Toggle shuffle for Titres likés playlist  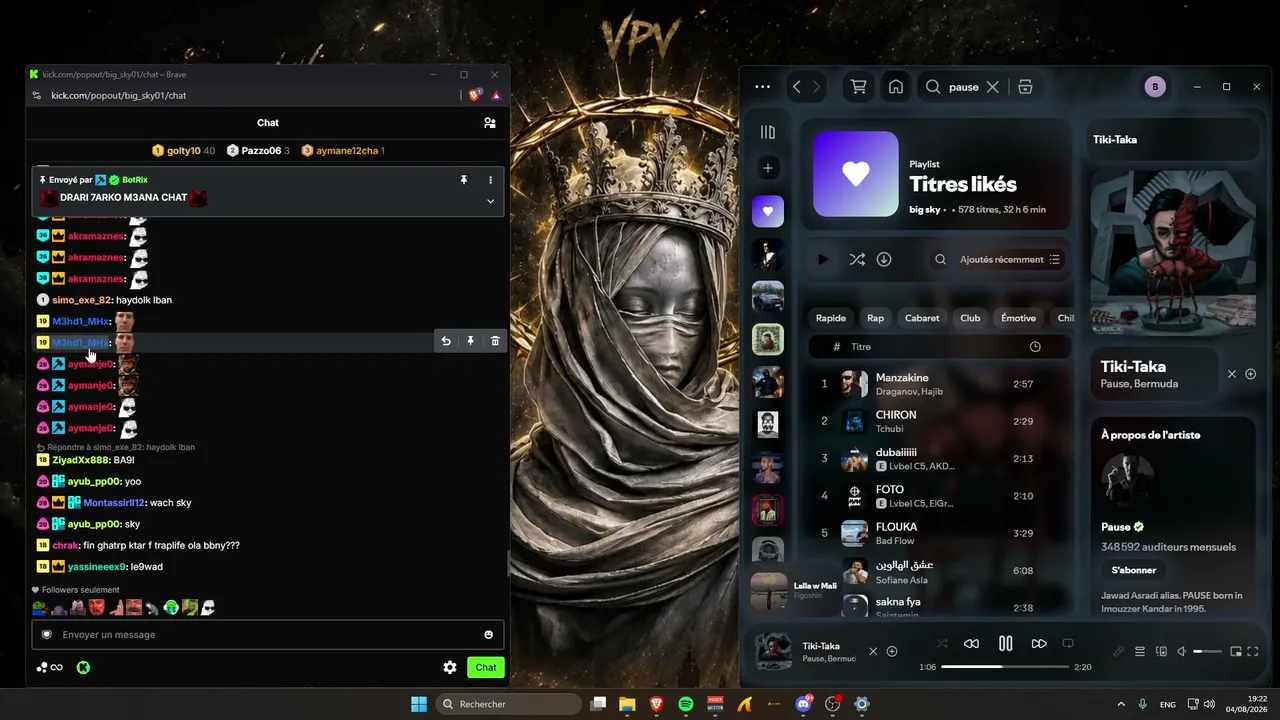[x=857, y=259]
